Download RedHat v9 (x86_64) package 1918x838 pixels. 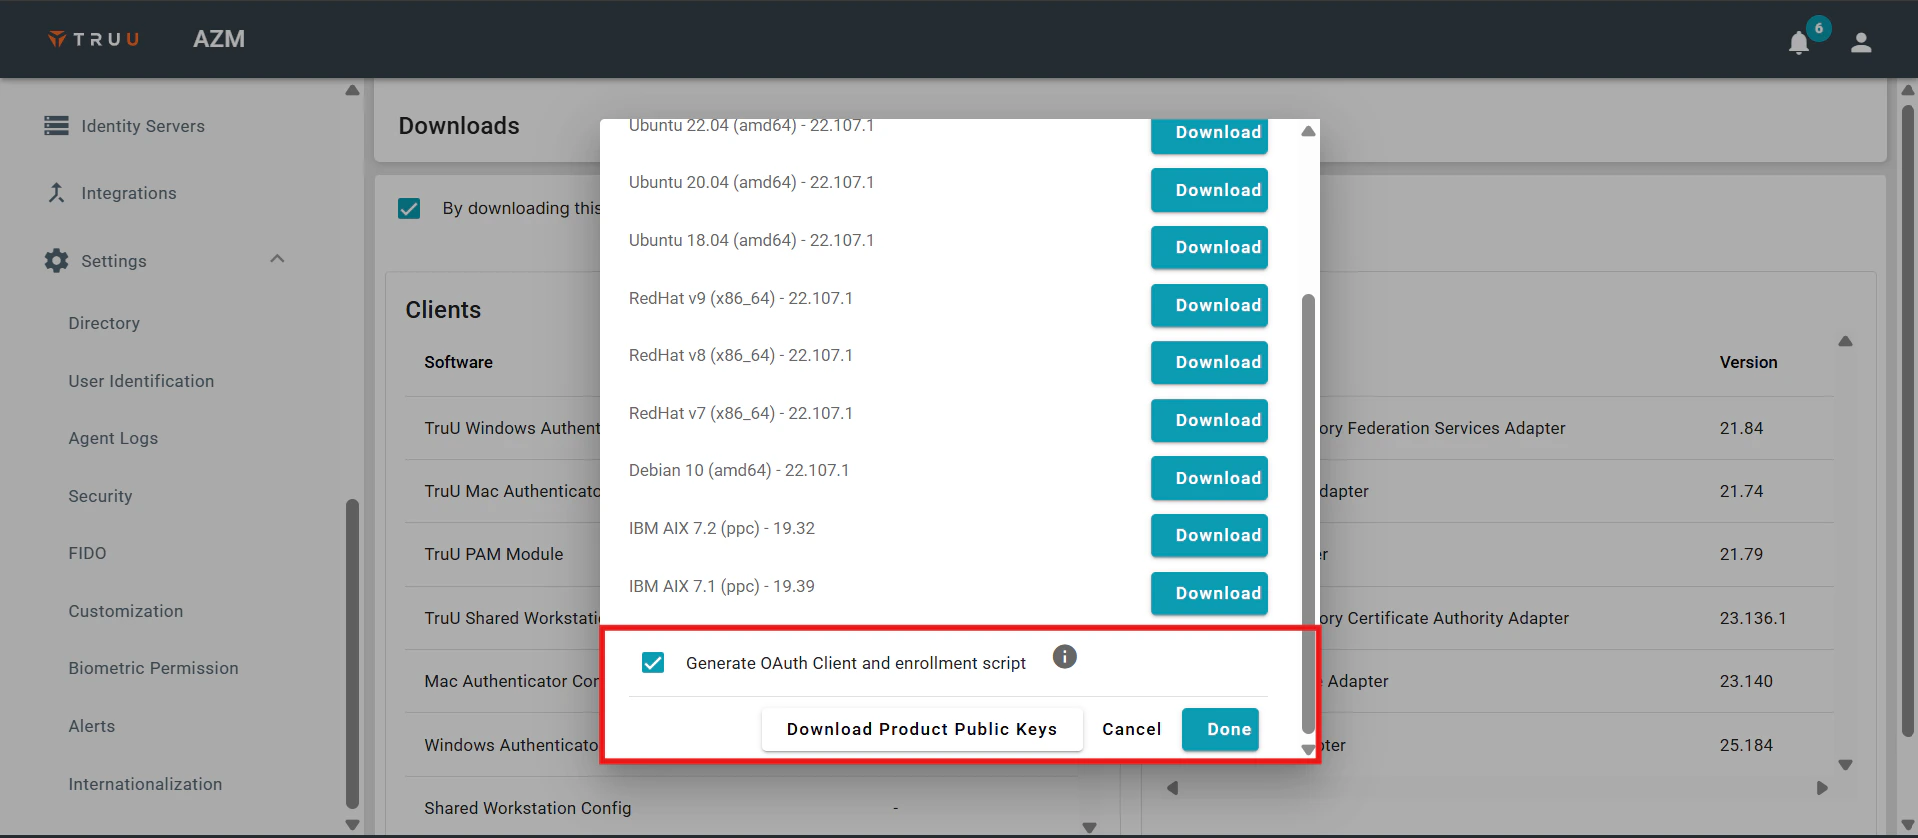pyautogui.click(x=1209, y=305)
